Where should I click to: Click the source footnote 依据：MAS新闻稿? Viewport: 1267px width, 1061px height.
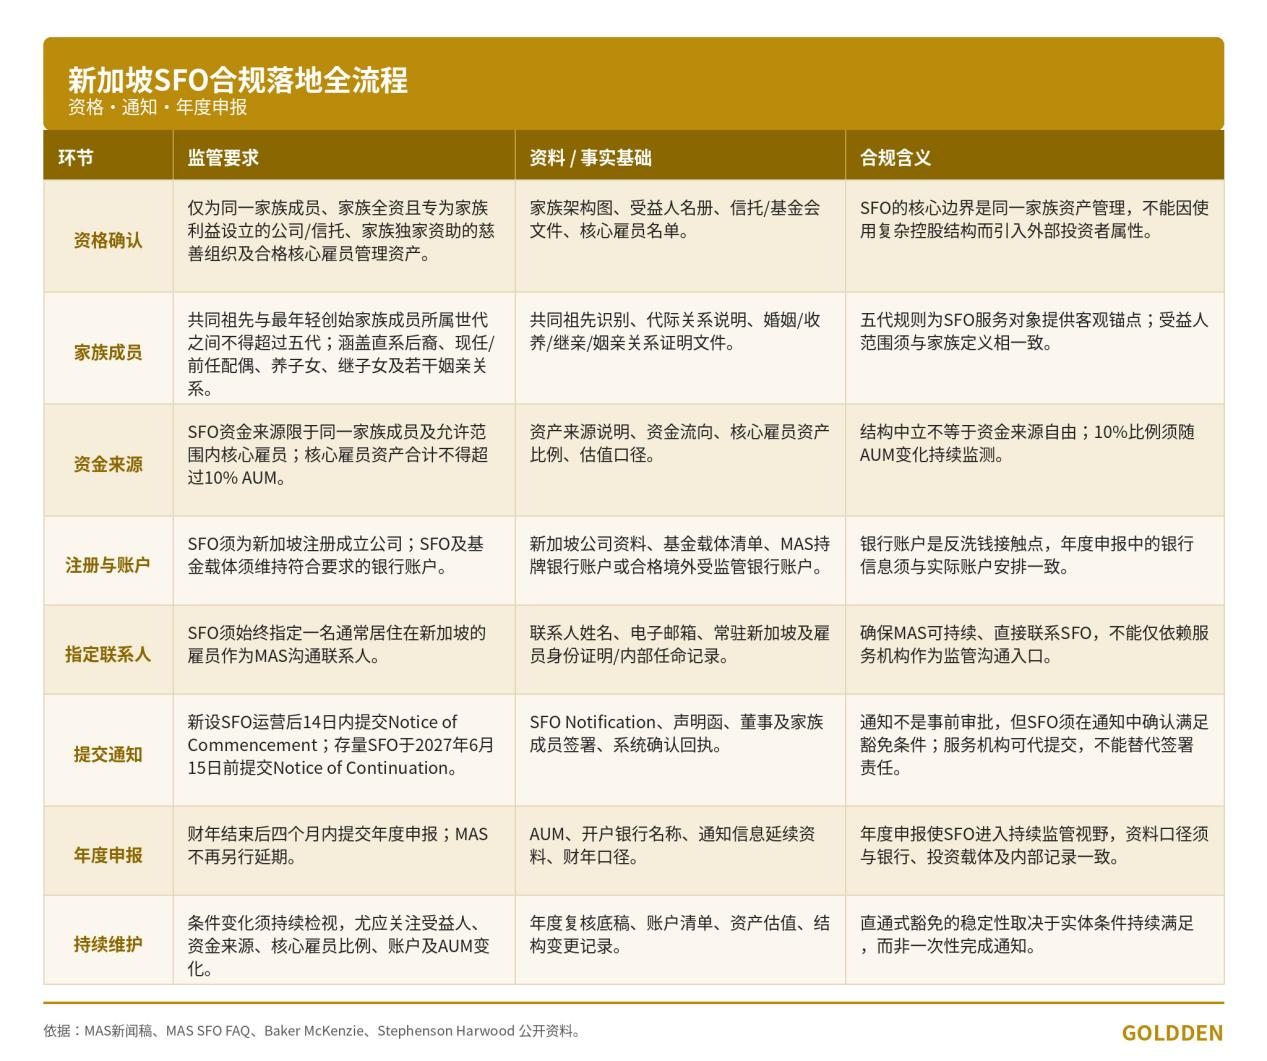tap(312, 1031)
